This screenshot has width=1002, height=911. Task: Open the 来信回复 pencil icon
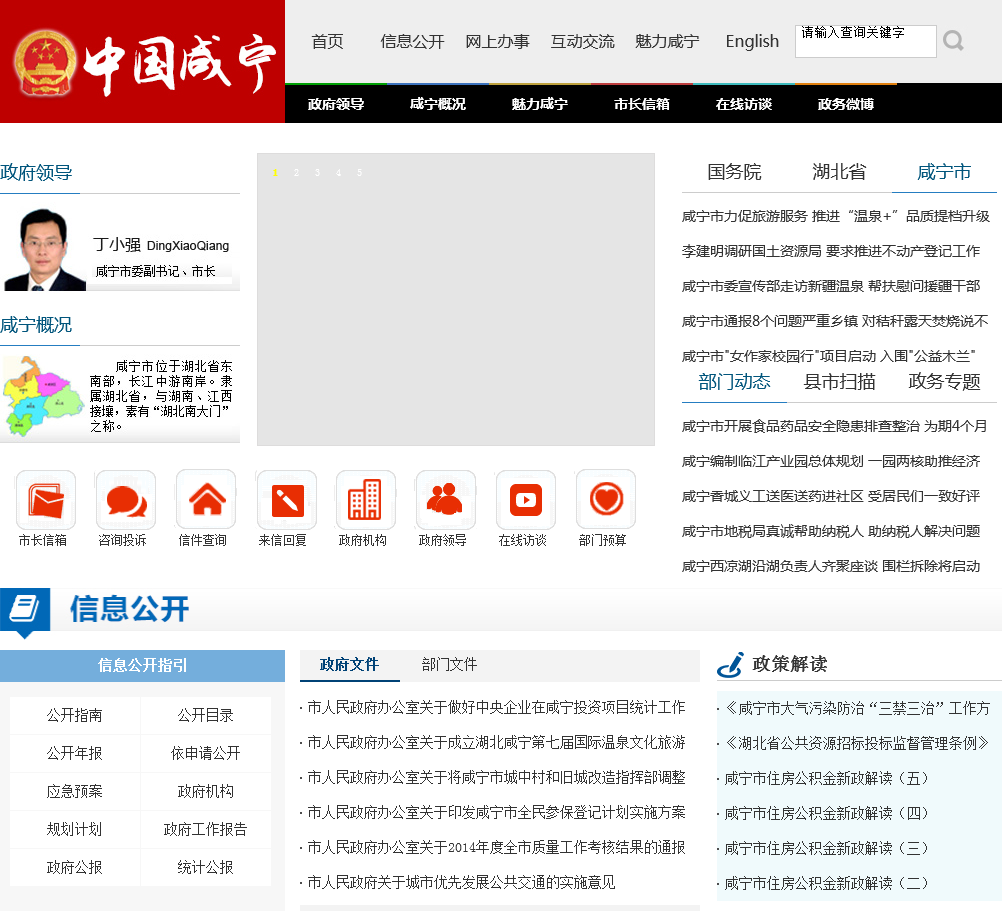click(286, 500)
